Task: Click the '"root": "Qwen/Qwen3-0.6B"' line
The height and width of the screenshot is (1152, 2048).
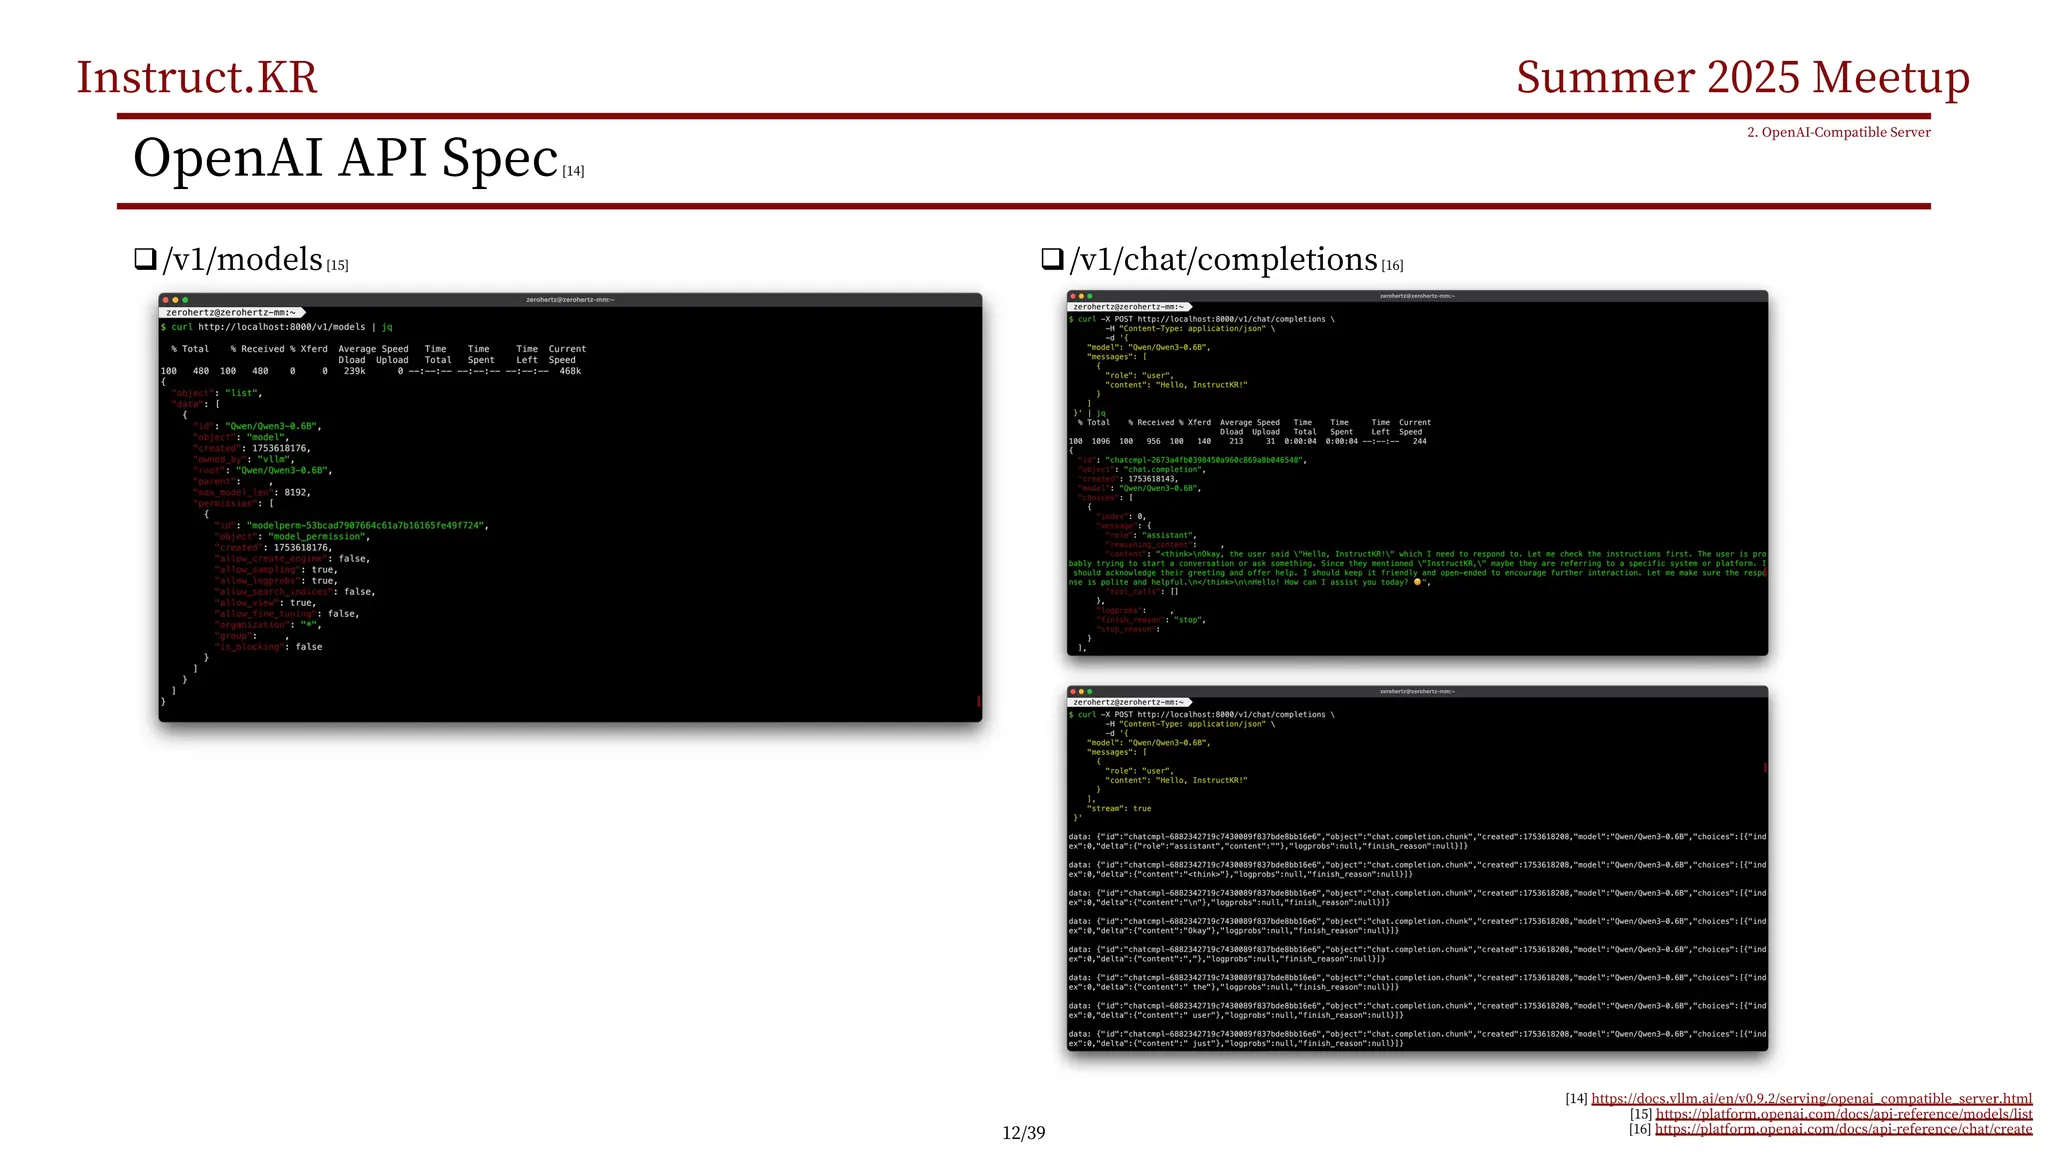Action: click(262, 470)
